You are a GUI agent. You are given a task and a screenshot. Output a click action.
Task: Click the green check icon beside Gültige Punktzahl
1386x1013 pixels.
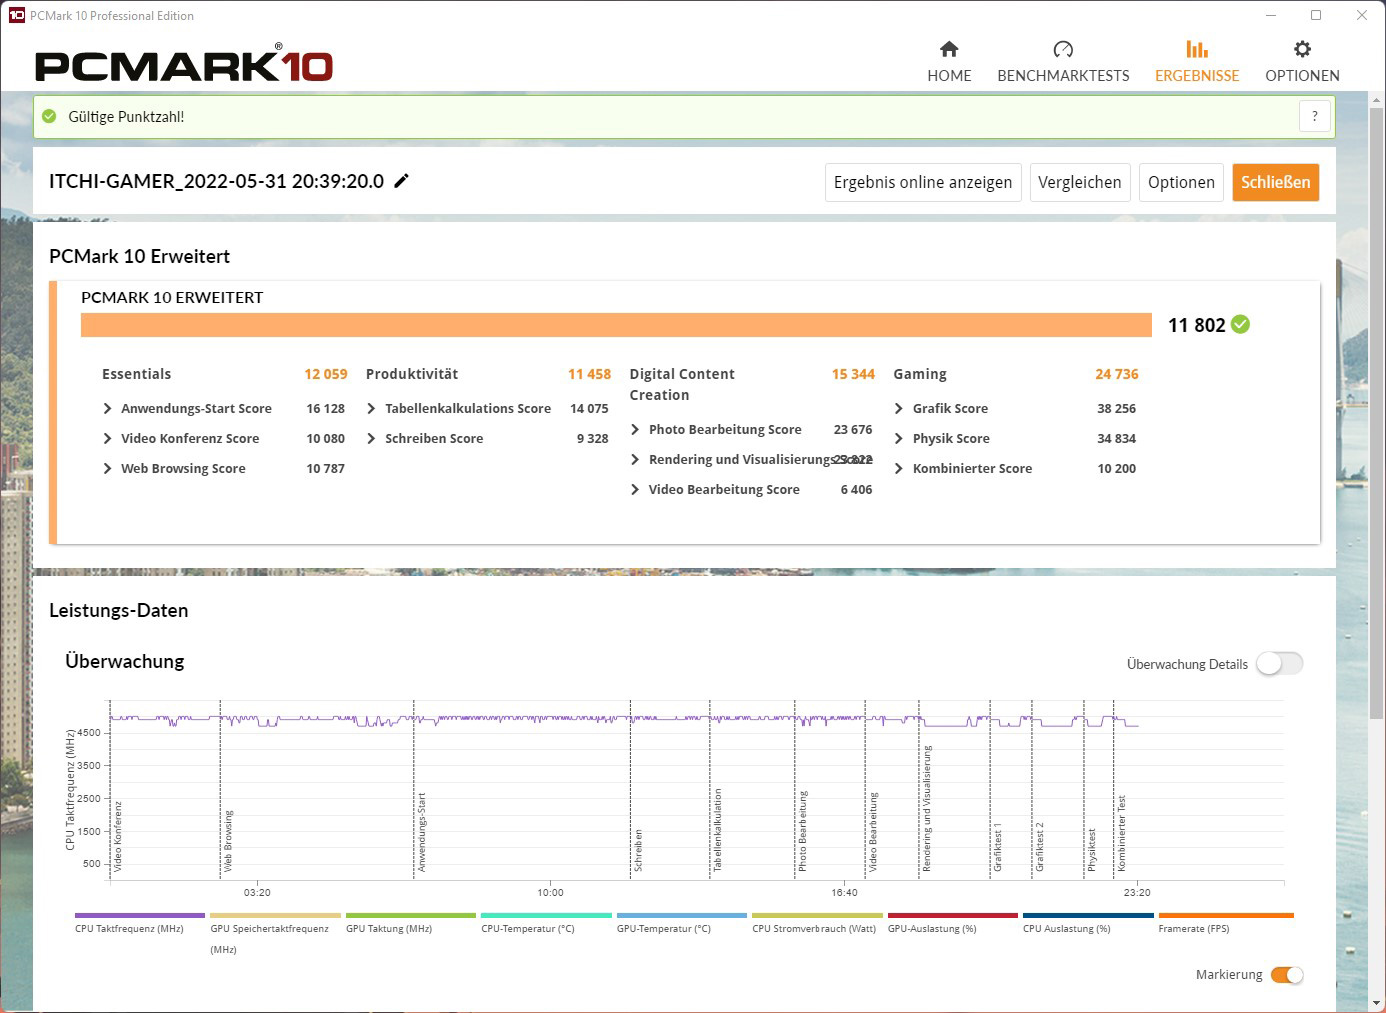point(49,116)
